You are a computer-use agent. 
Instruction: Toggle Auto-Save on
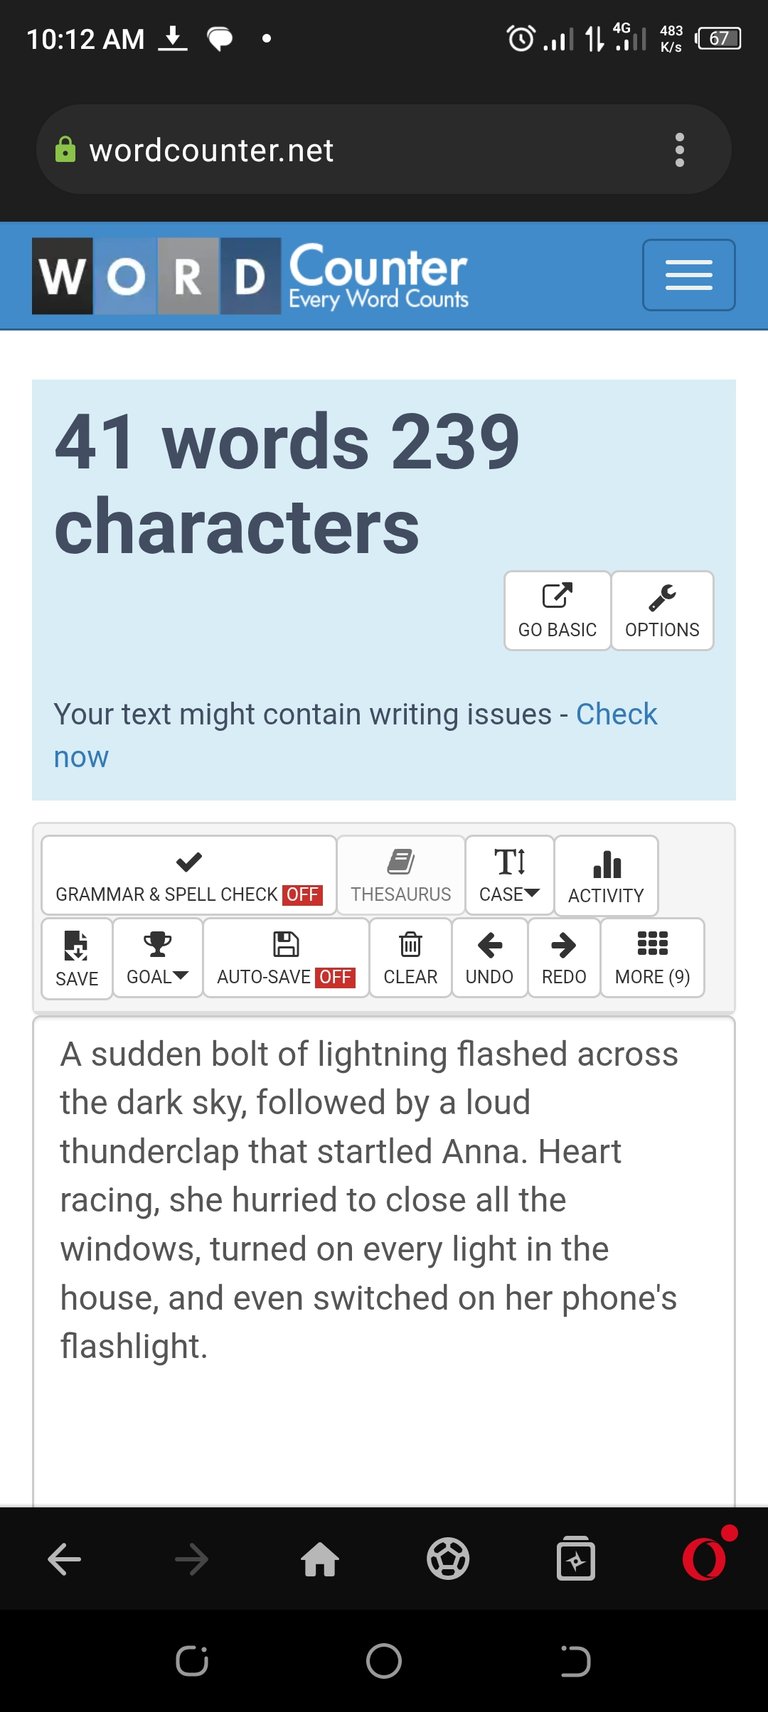(286, 958)
